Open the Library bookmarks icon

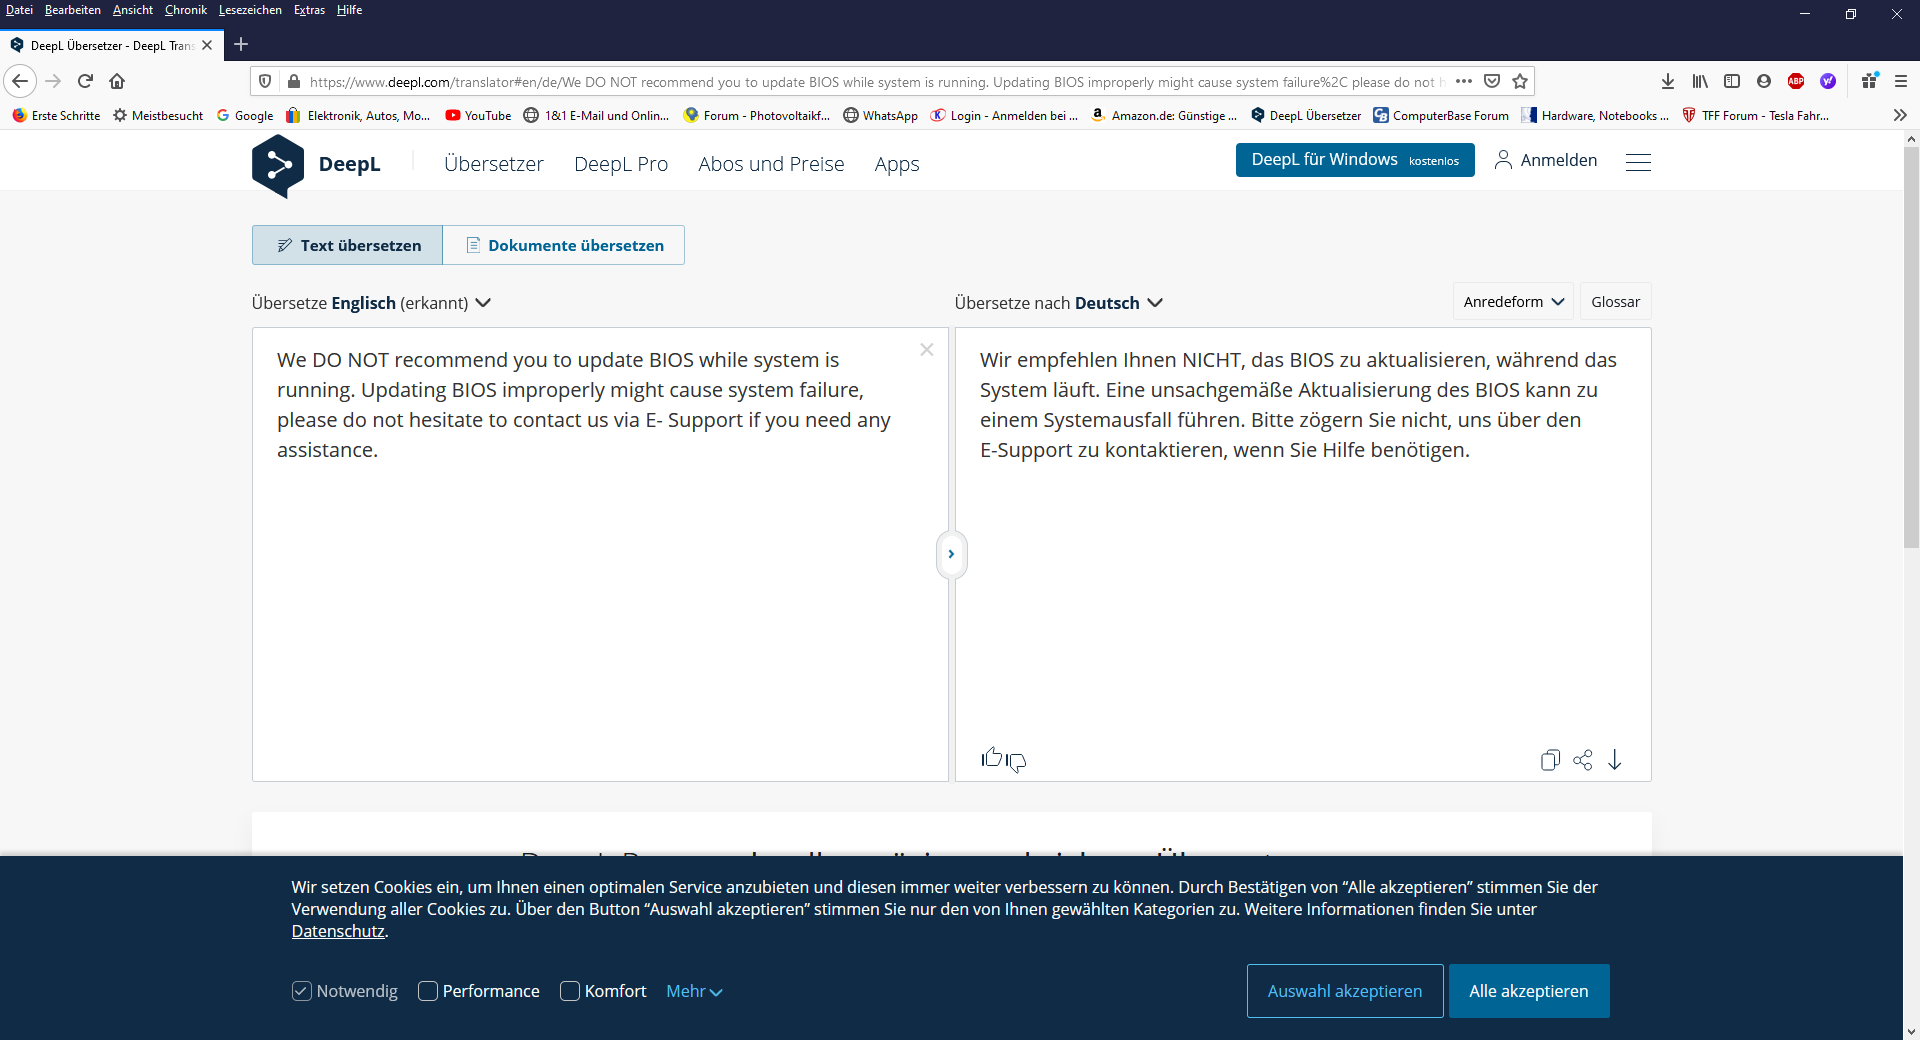pyautogui.click(x=1700, y=81)
